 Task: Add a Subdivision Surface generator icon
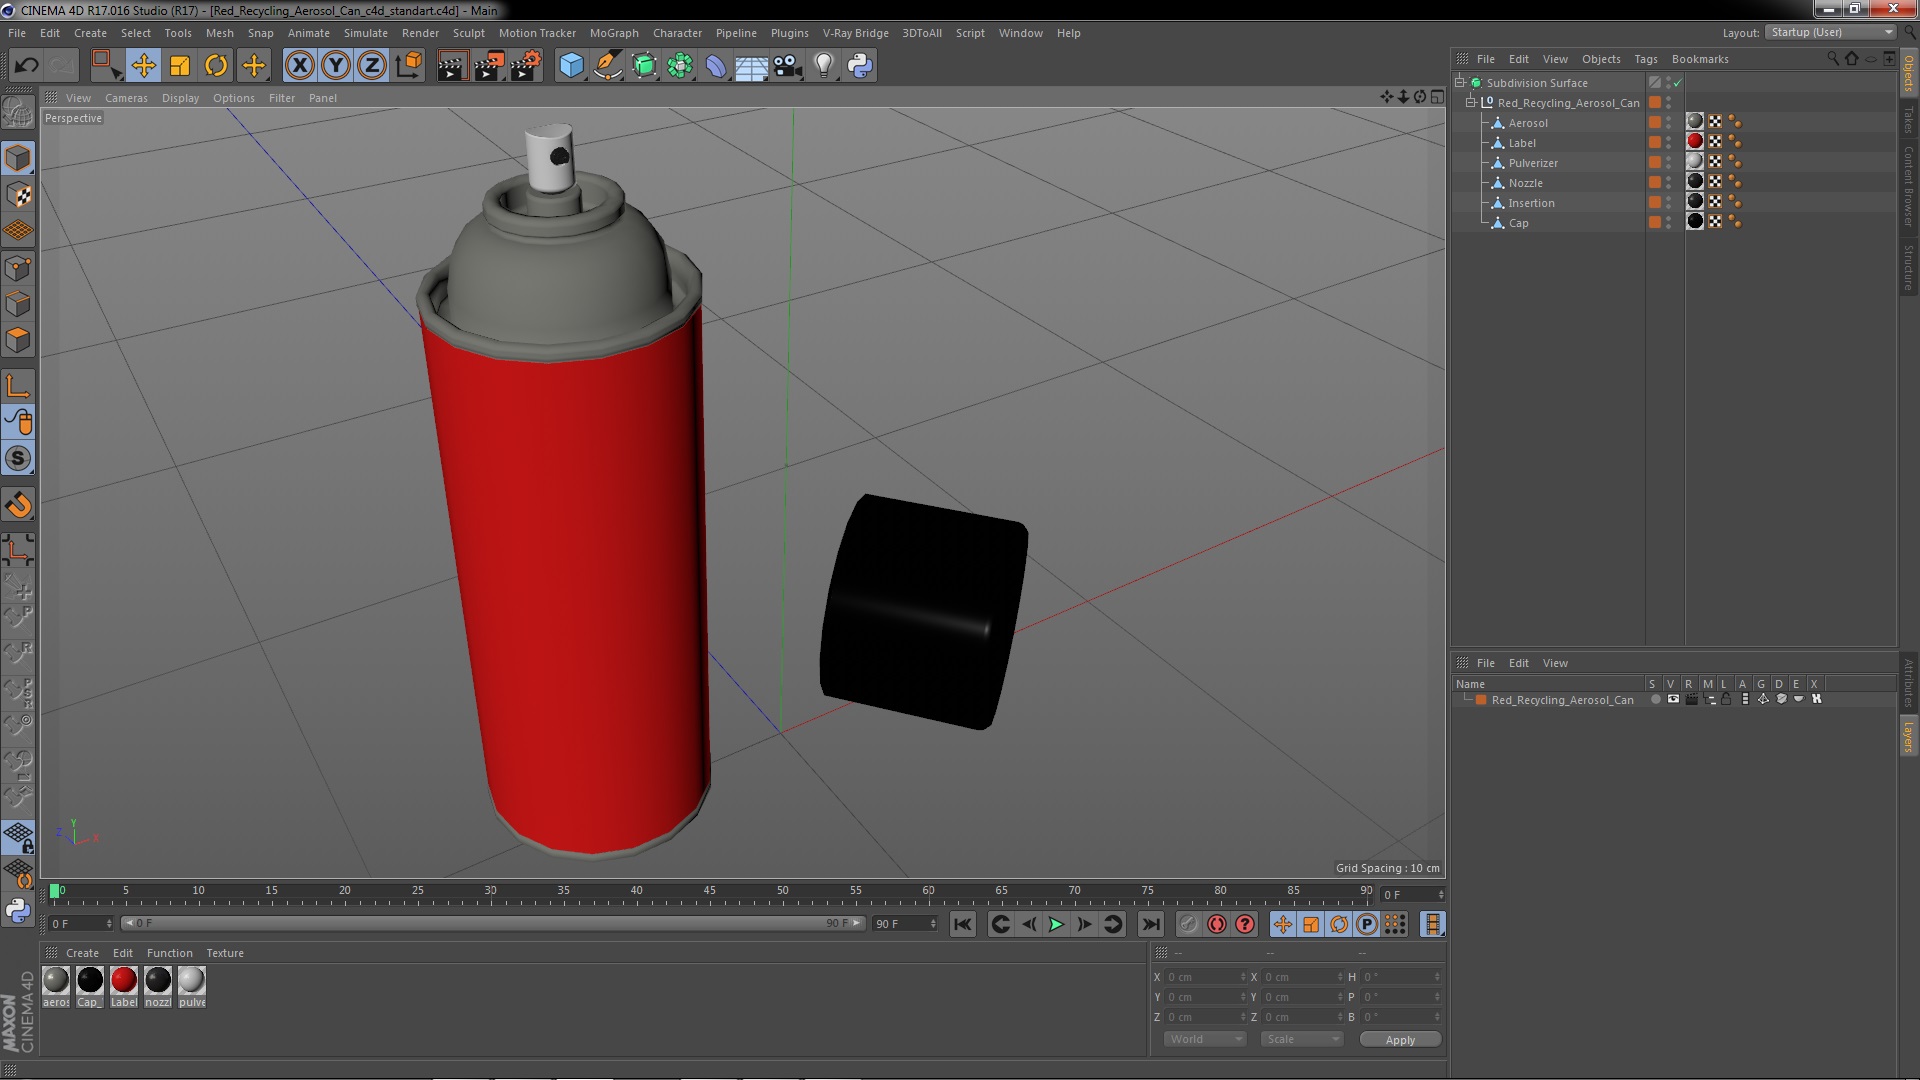(644, 66)
